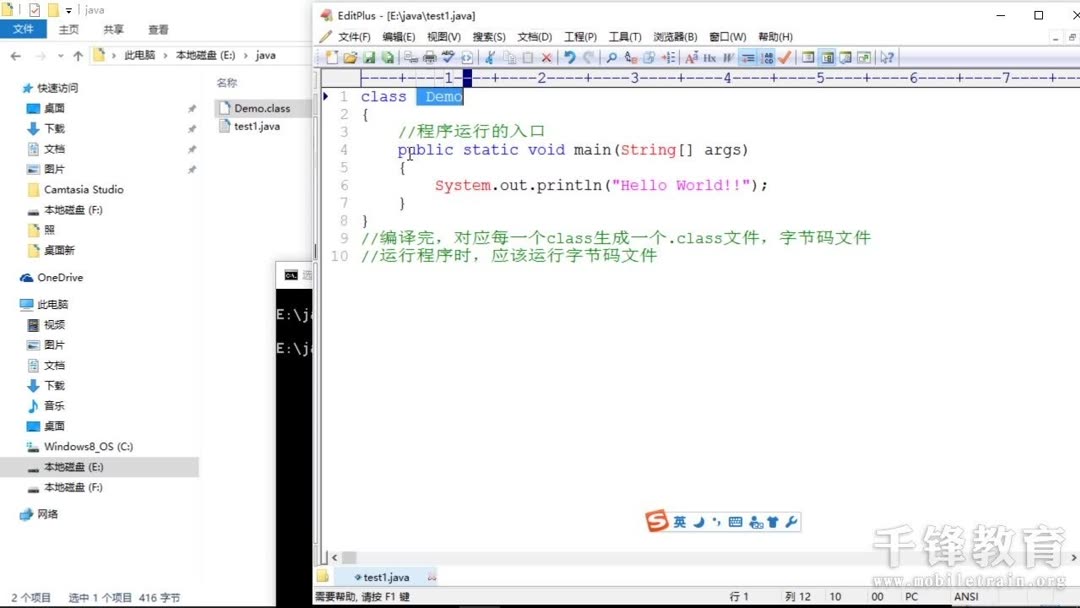Viewport: 1080px width, 608px height.
Task: Select the Print icon on the toolbar
Action: coord(429,57)
